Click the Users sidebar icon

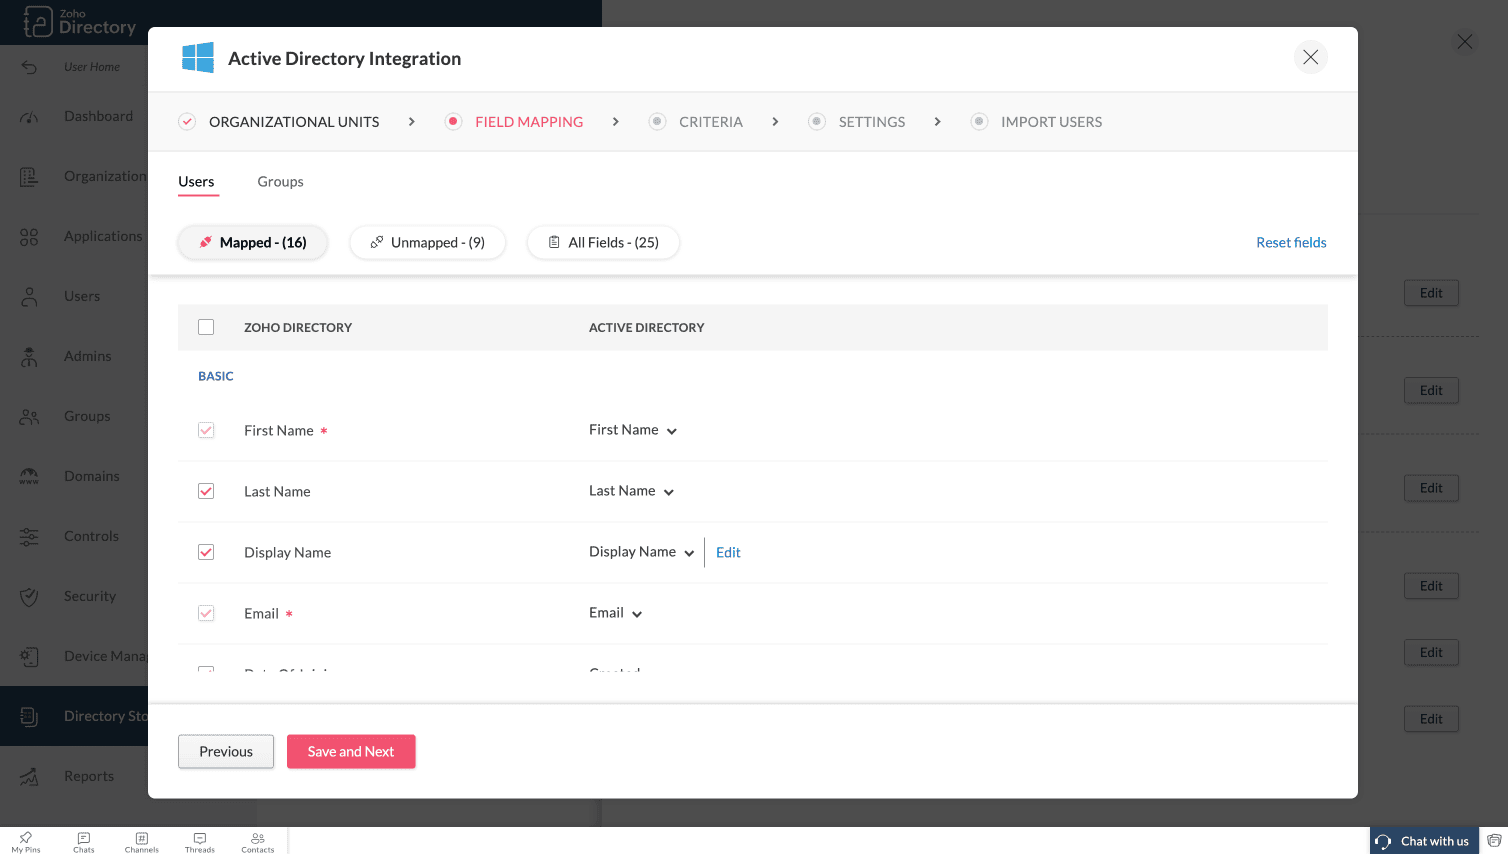pyautogui.click(x=29, y=297)
